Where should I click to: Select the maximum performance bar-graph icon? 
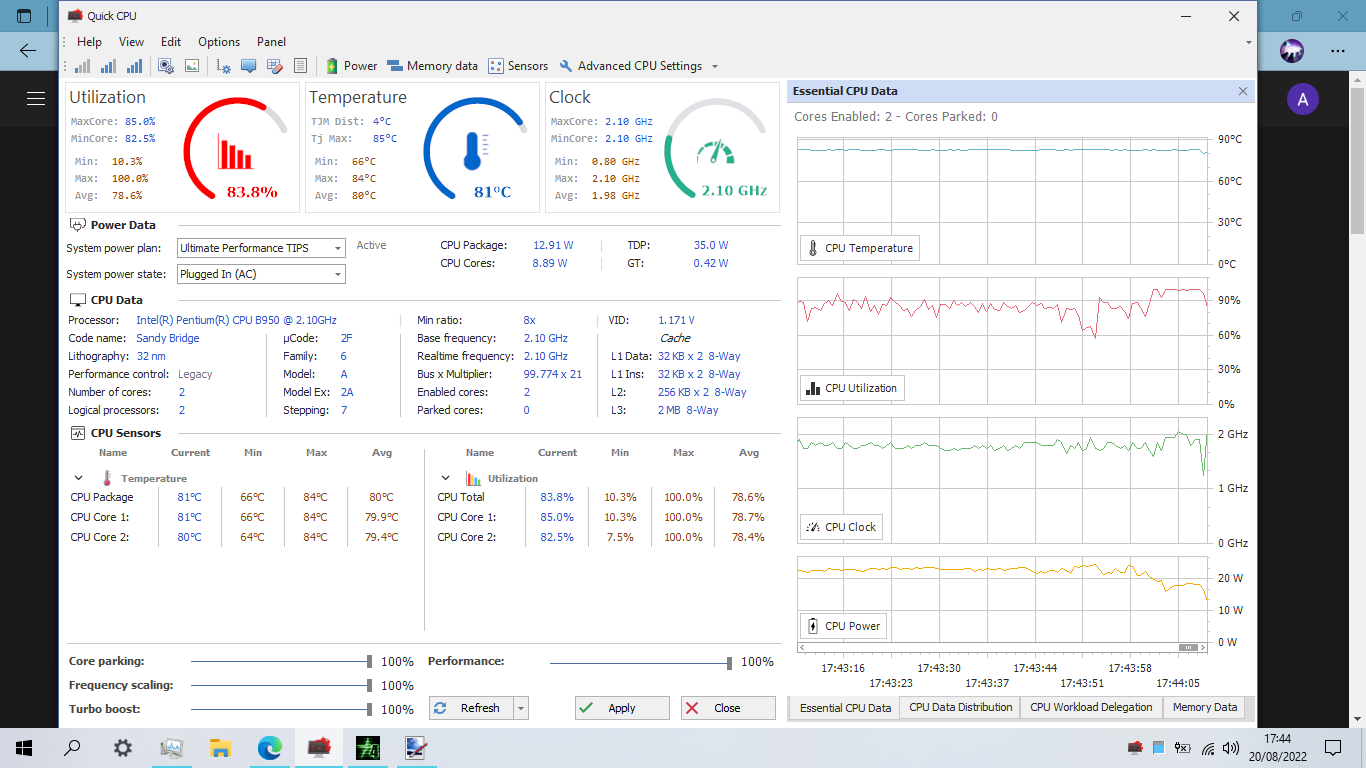[x=134, y=66]
